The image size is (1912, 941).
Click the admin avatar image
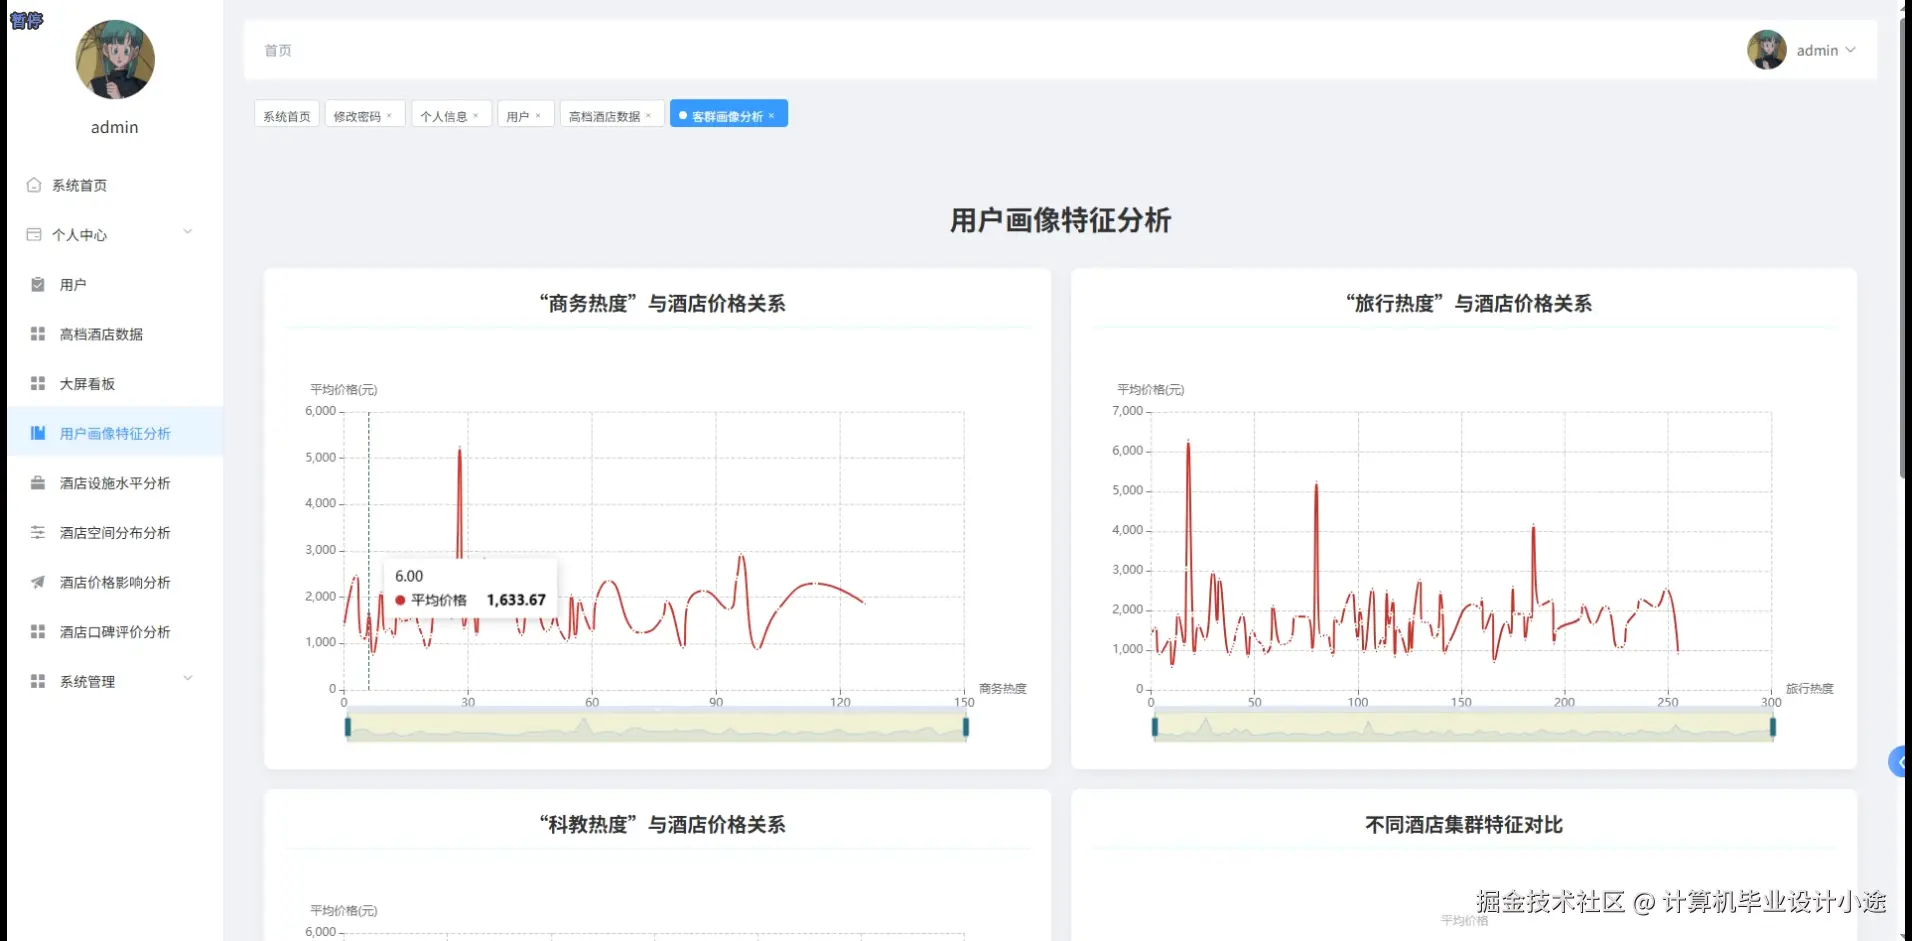[1766, 49]
